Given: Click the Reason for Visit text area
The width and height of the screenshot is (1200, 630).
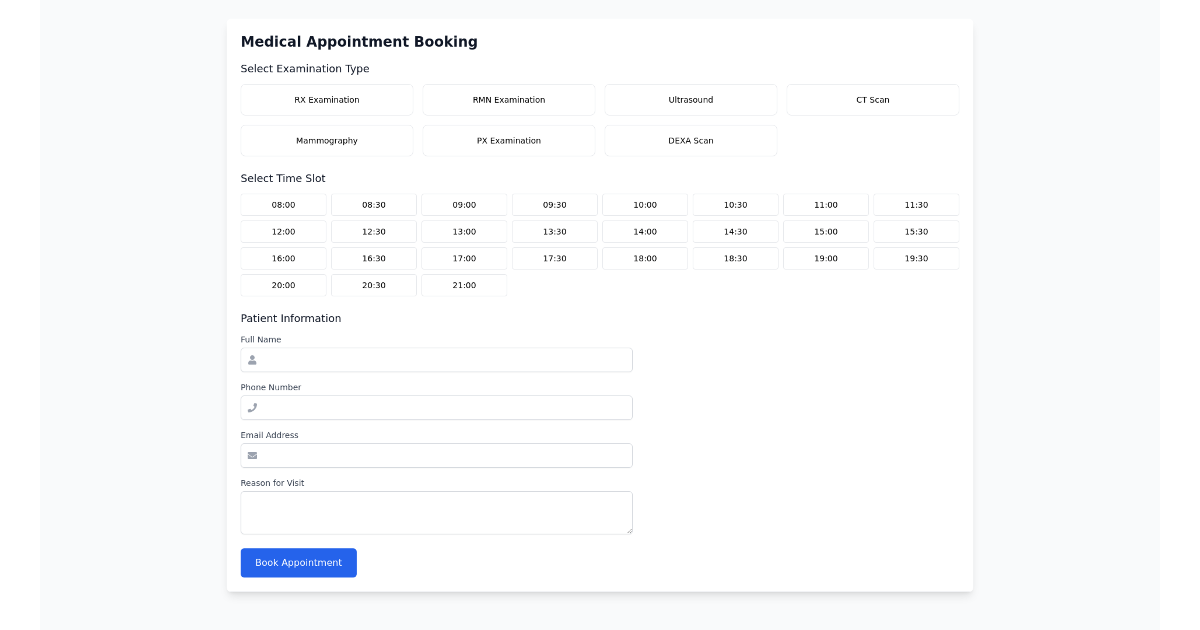Looking at the screenshot, I should pos(436,512).
